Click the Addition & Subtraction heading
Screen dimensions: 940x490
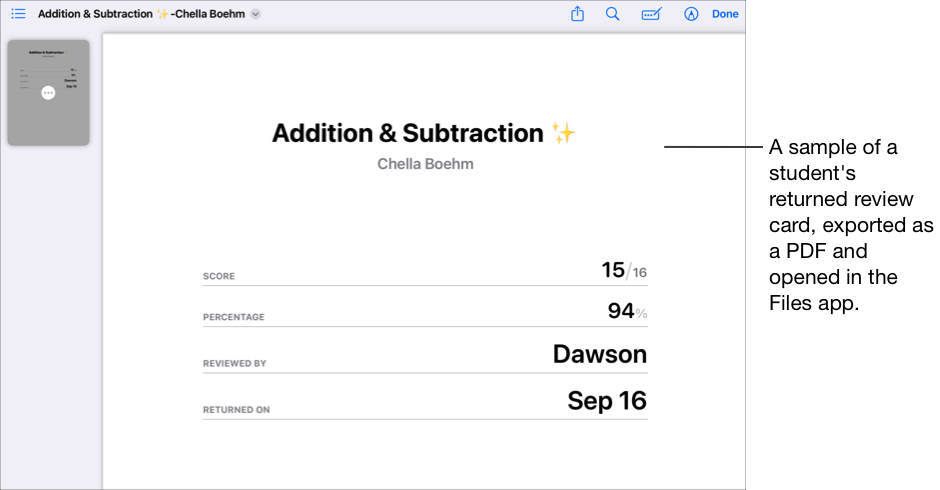coord(408,133)
